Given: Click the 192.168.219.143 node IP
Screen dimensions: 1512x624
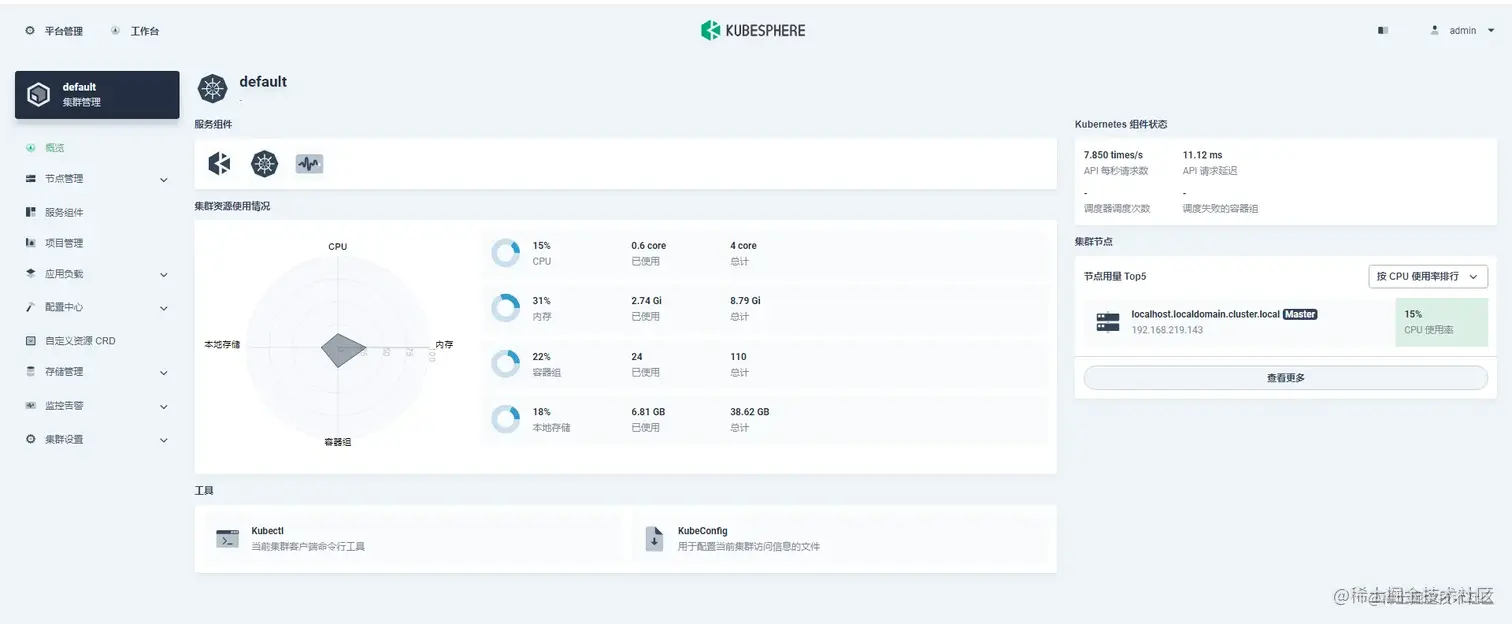Looking at the screenshot, I should click(x=1167, y=330).
